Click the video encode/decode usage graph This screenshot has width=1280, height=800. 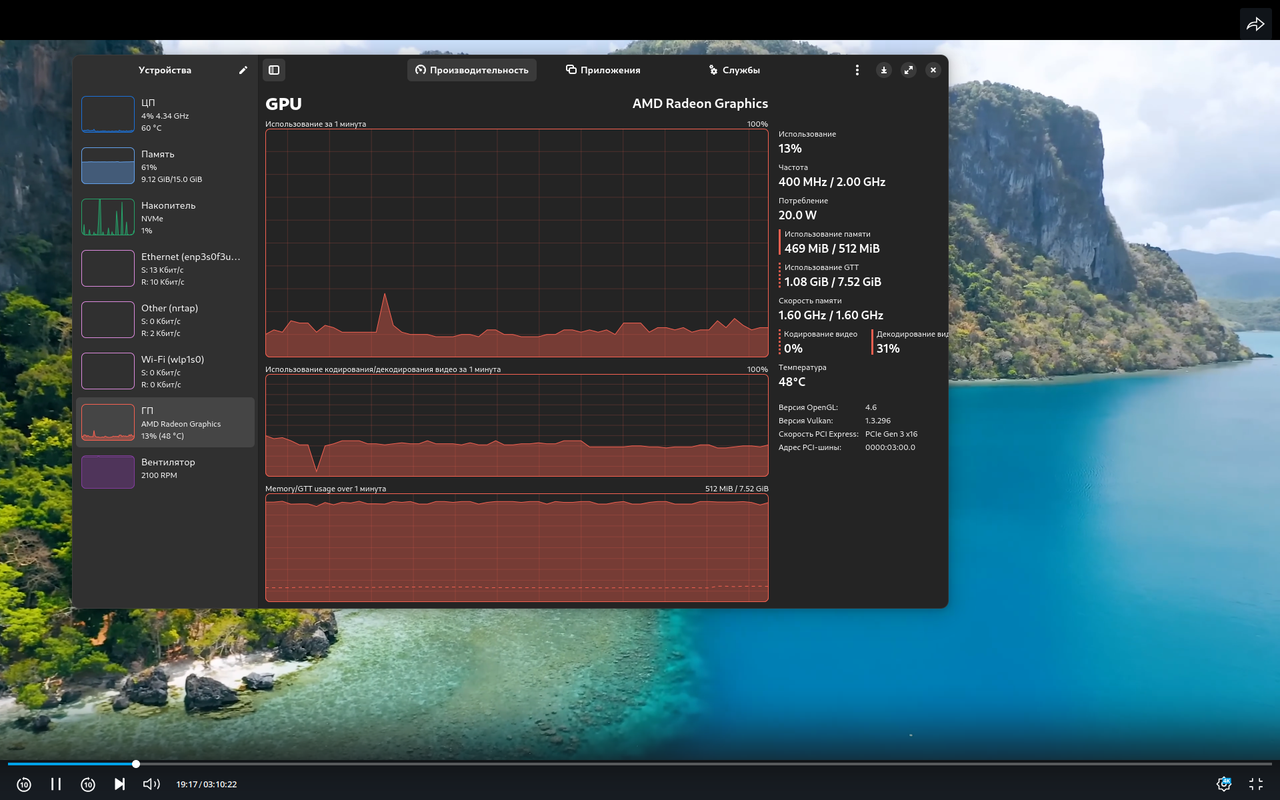517,426
